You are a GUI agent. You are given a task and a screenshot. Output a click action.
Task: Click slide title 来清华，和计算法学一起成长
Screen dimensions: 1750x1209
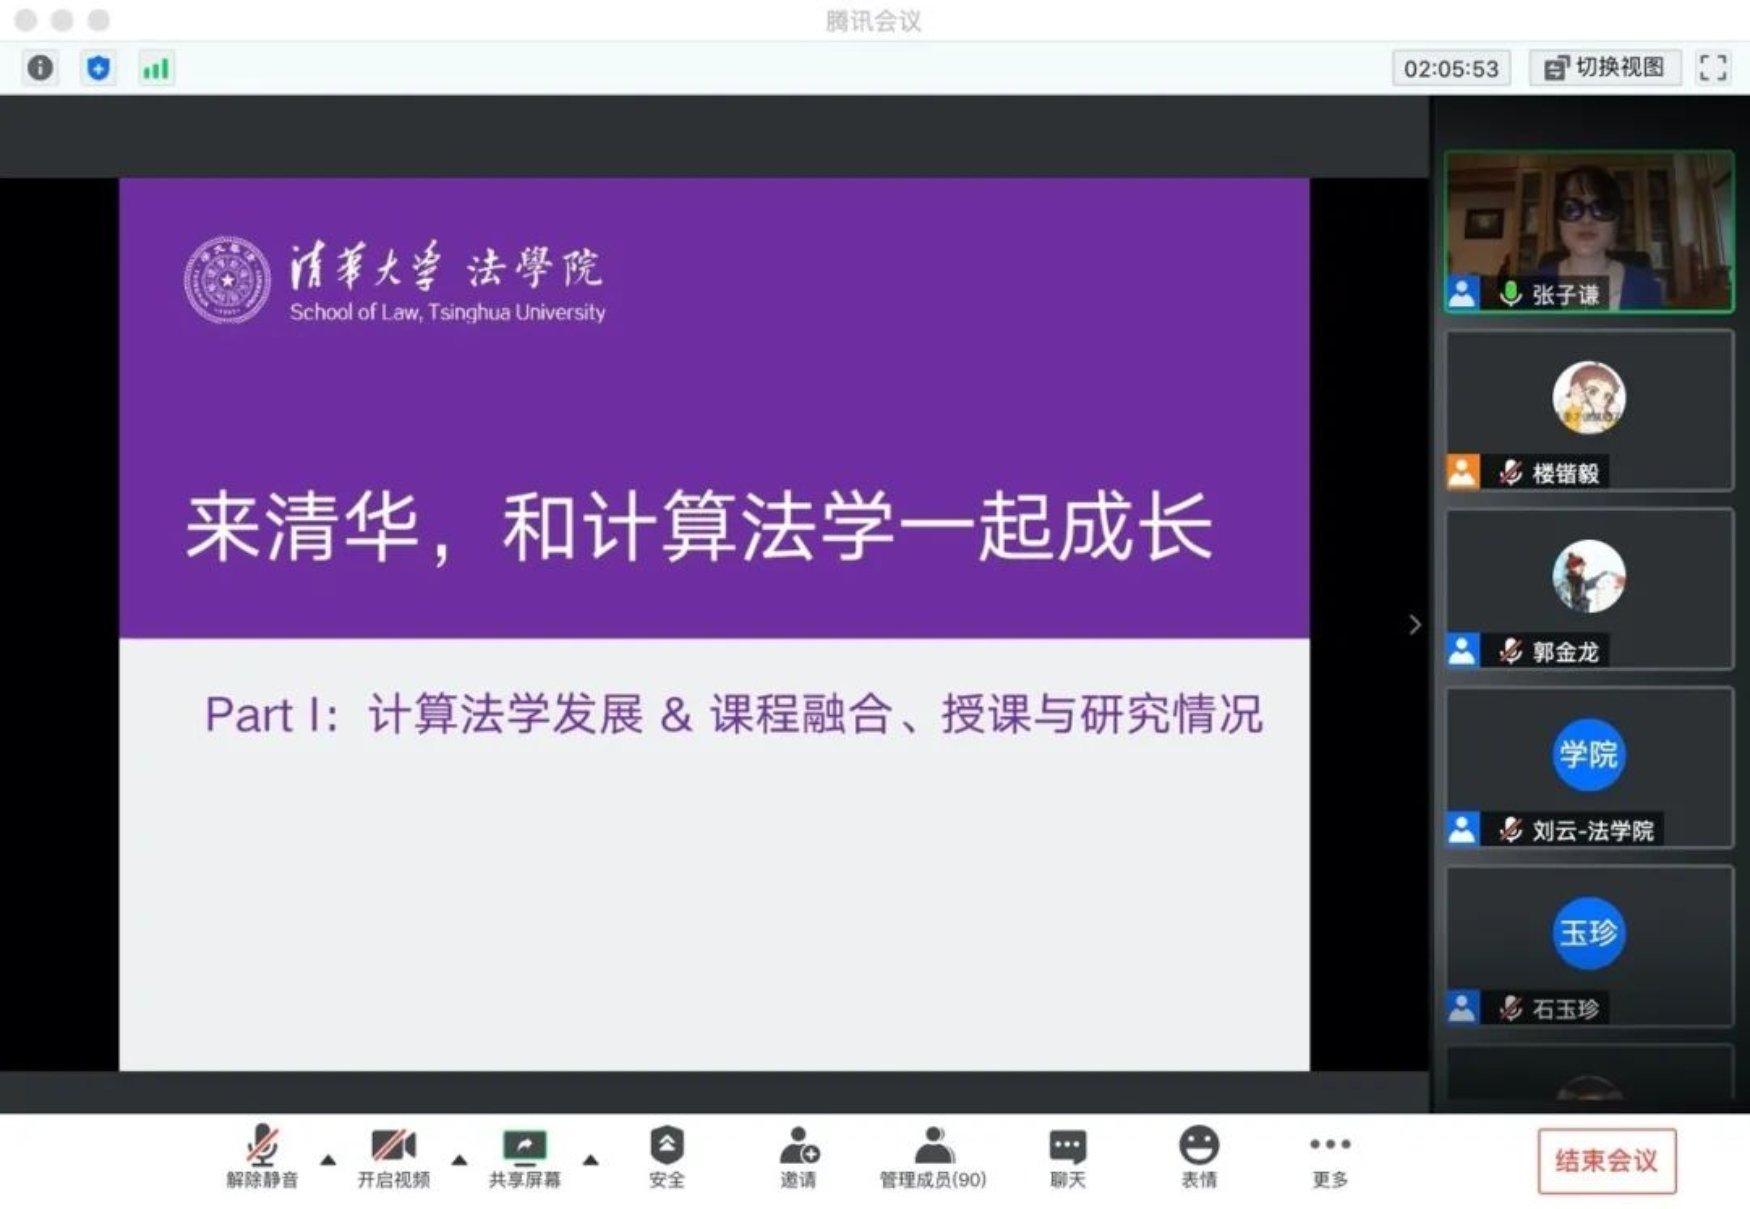[x=699, y=527]
